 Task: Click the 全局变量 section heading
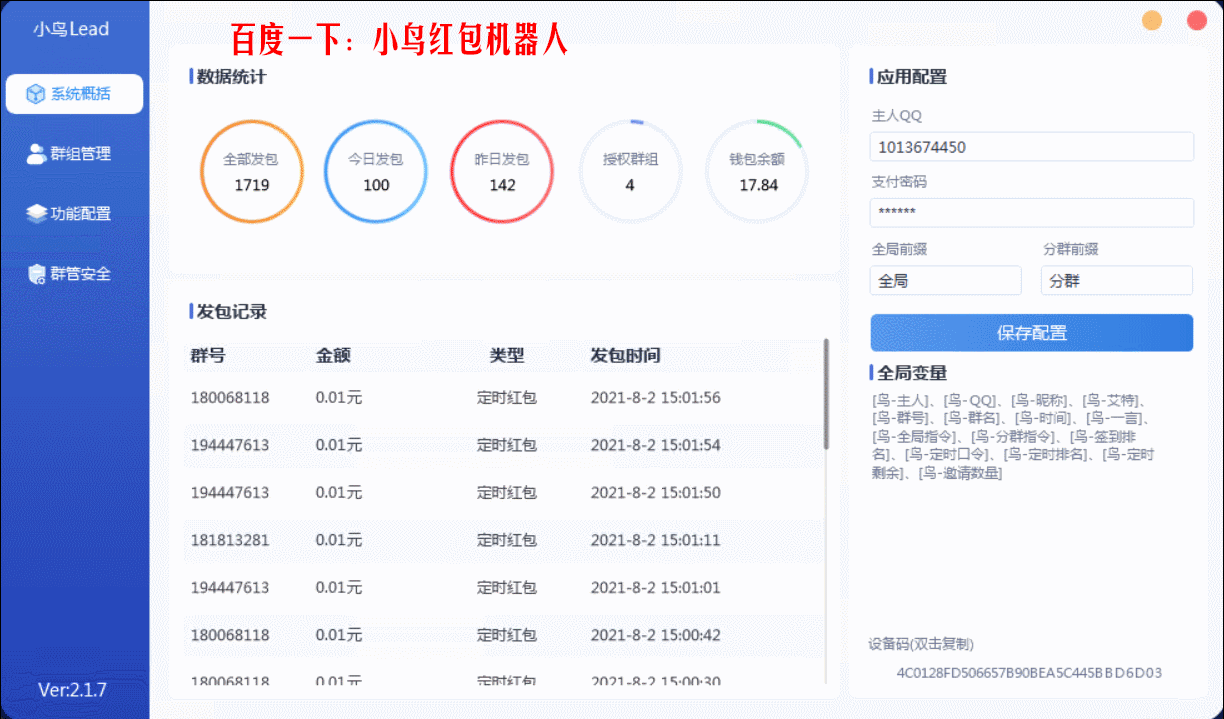[x=912, y=373]
